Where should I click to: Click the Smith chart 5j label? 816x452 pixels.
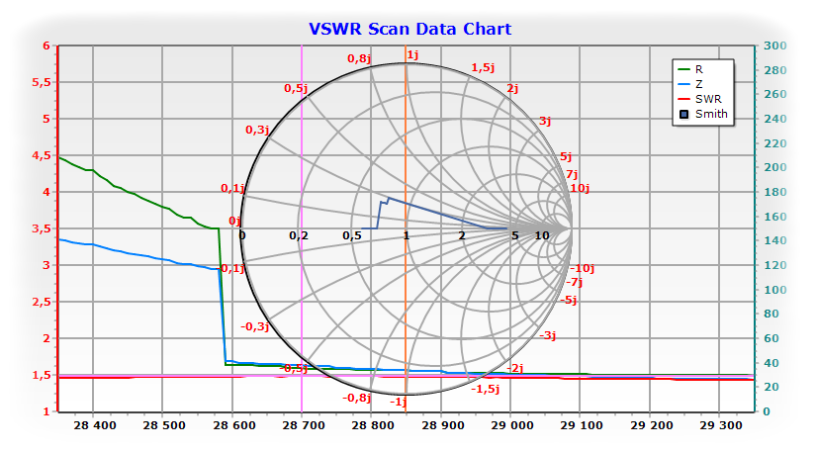(x=566, y=157)
